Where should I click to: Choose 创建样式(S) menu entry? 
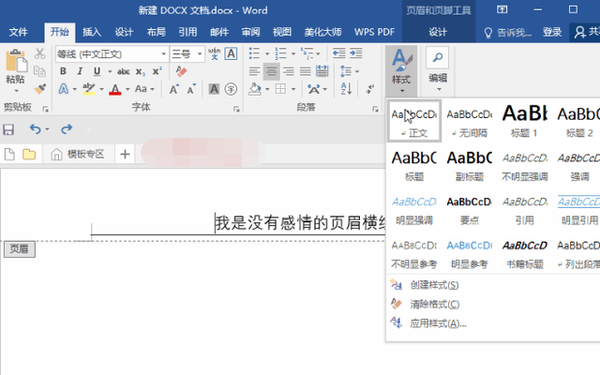[x=434, y=285]
